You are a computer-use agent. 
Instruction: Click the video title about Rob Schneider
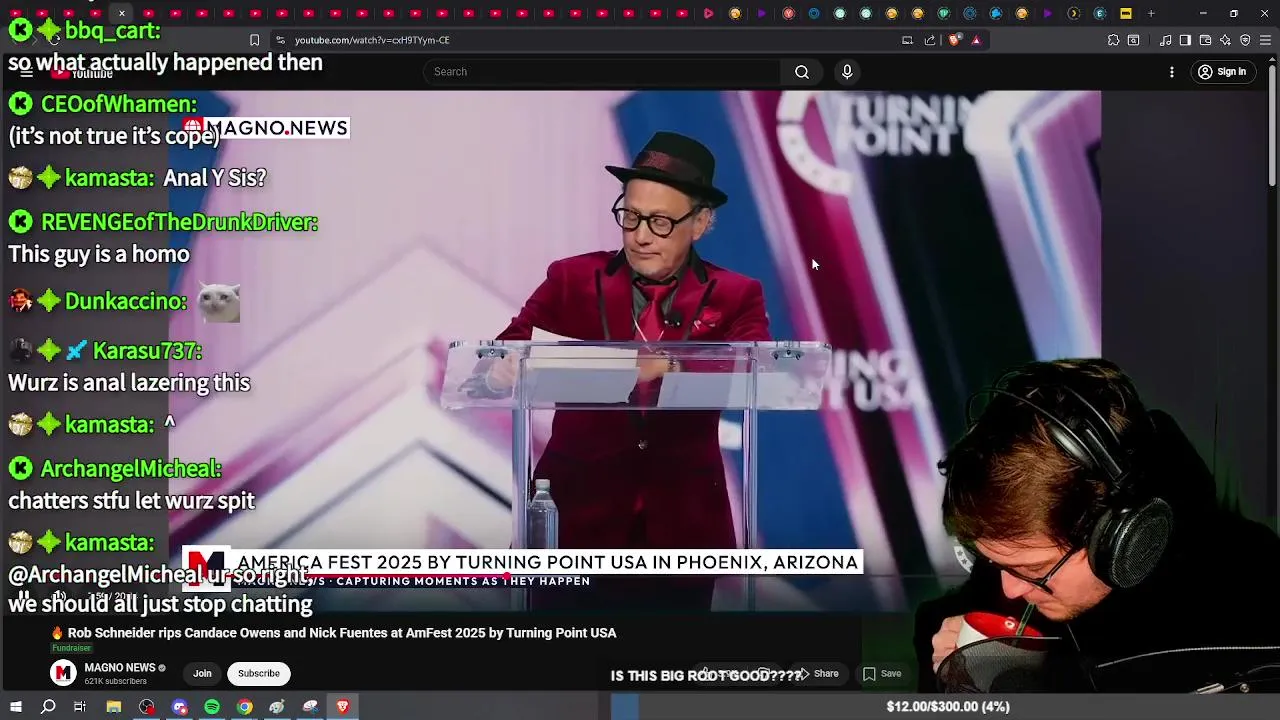[x=341, y=633]
